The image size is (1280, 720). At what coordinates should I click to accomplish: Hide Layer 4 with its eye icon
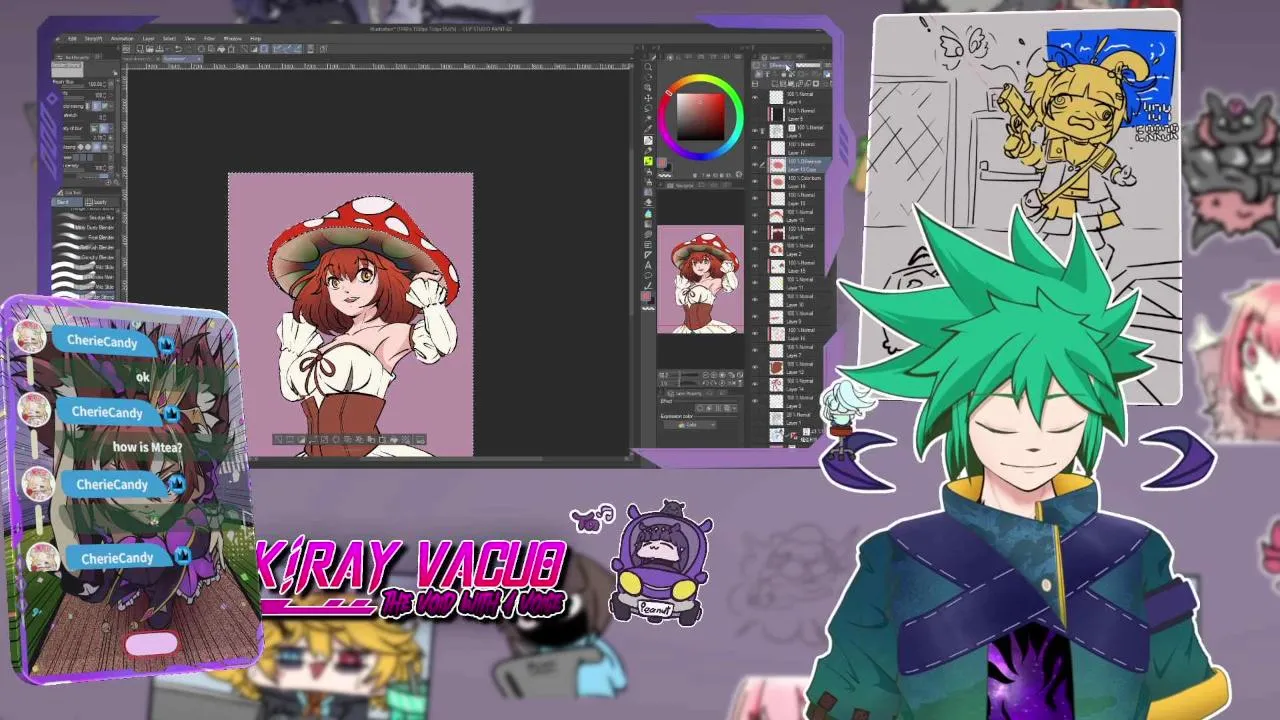tap(755, 98)
